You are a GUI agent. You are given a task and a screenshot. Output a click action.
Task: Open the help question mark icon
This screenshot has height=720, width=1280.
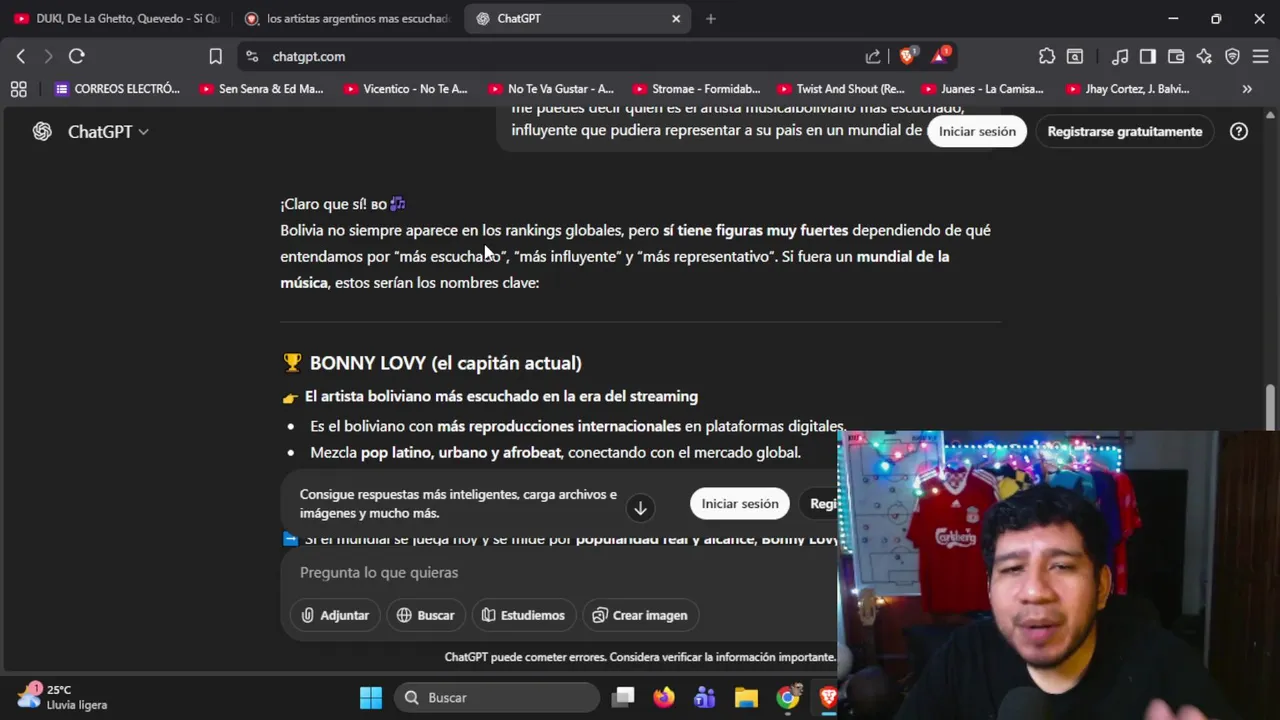pos(1239,131)
